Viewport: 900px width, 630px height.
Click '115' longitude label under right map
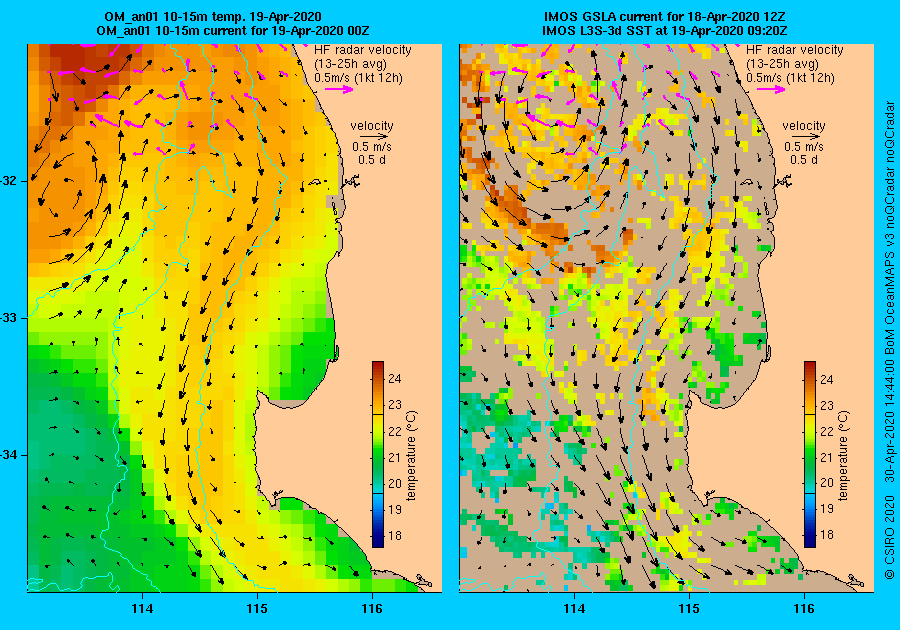689,609
